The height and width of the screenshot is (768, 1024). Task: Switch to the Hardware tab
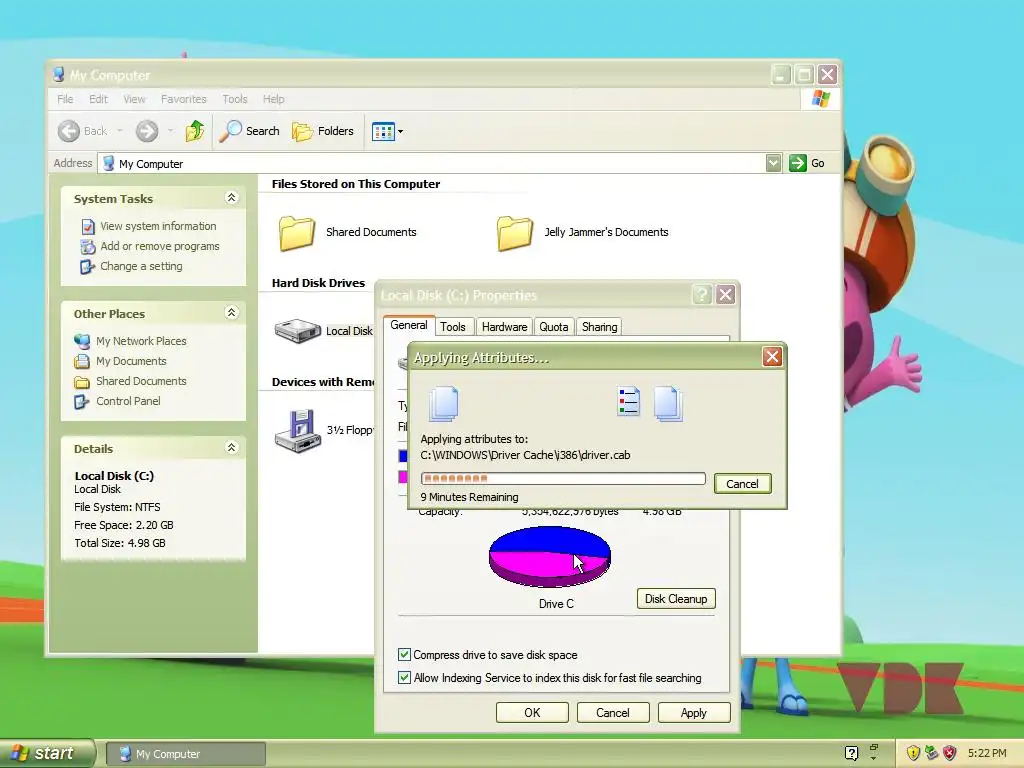click(504, 327)
